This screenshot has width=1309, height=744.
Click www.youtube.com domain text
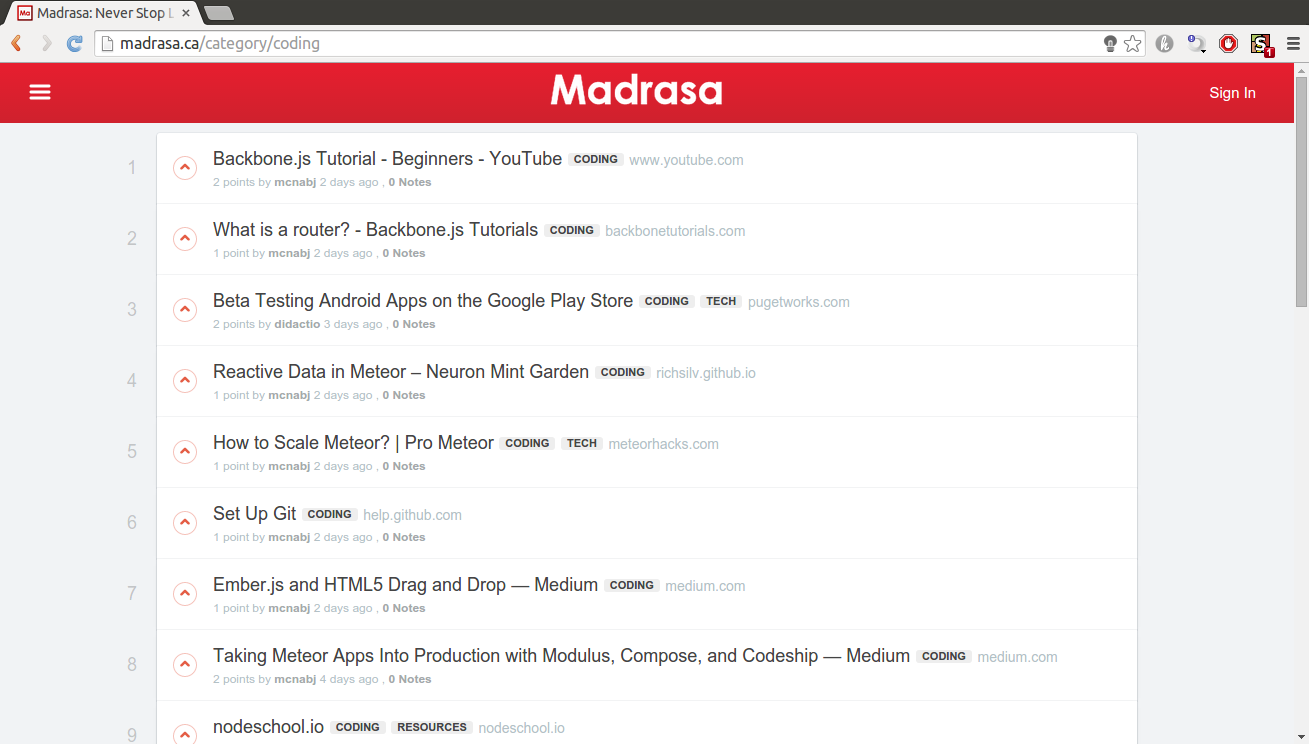686,160
